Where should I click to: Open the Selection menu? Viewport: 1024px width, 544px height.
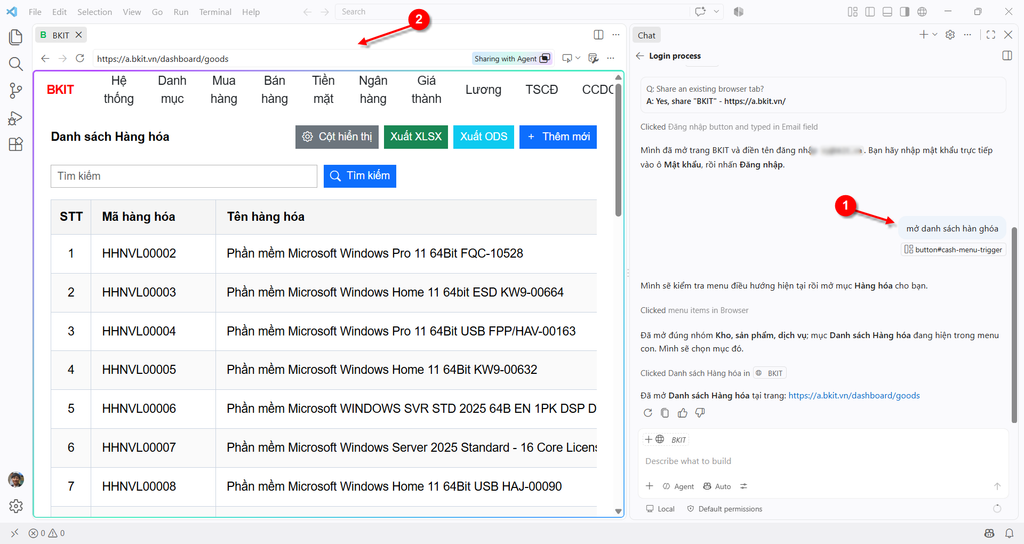[x=95, y=12]
